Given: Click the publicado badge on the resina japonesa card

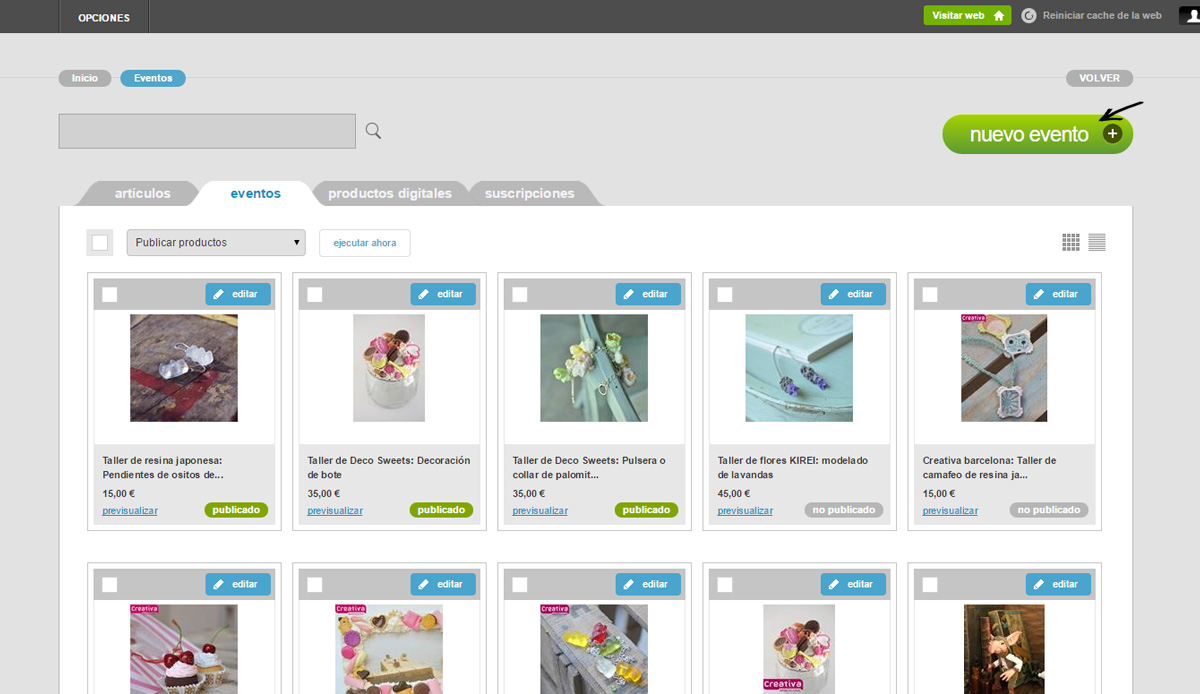Looking at the screenshot, I should 236,510.
